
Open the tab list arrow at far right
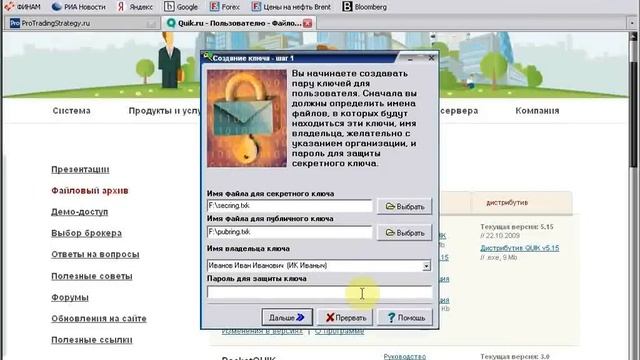point(632,23)
